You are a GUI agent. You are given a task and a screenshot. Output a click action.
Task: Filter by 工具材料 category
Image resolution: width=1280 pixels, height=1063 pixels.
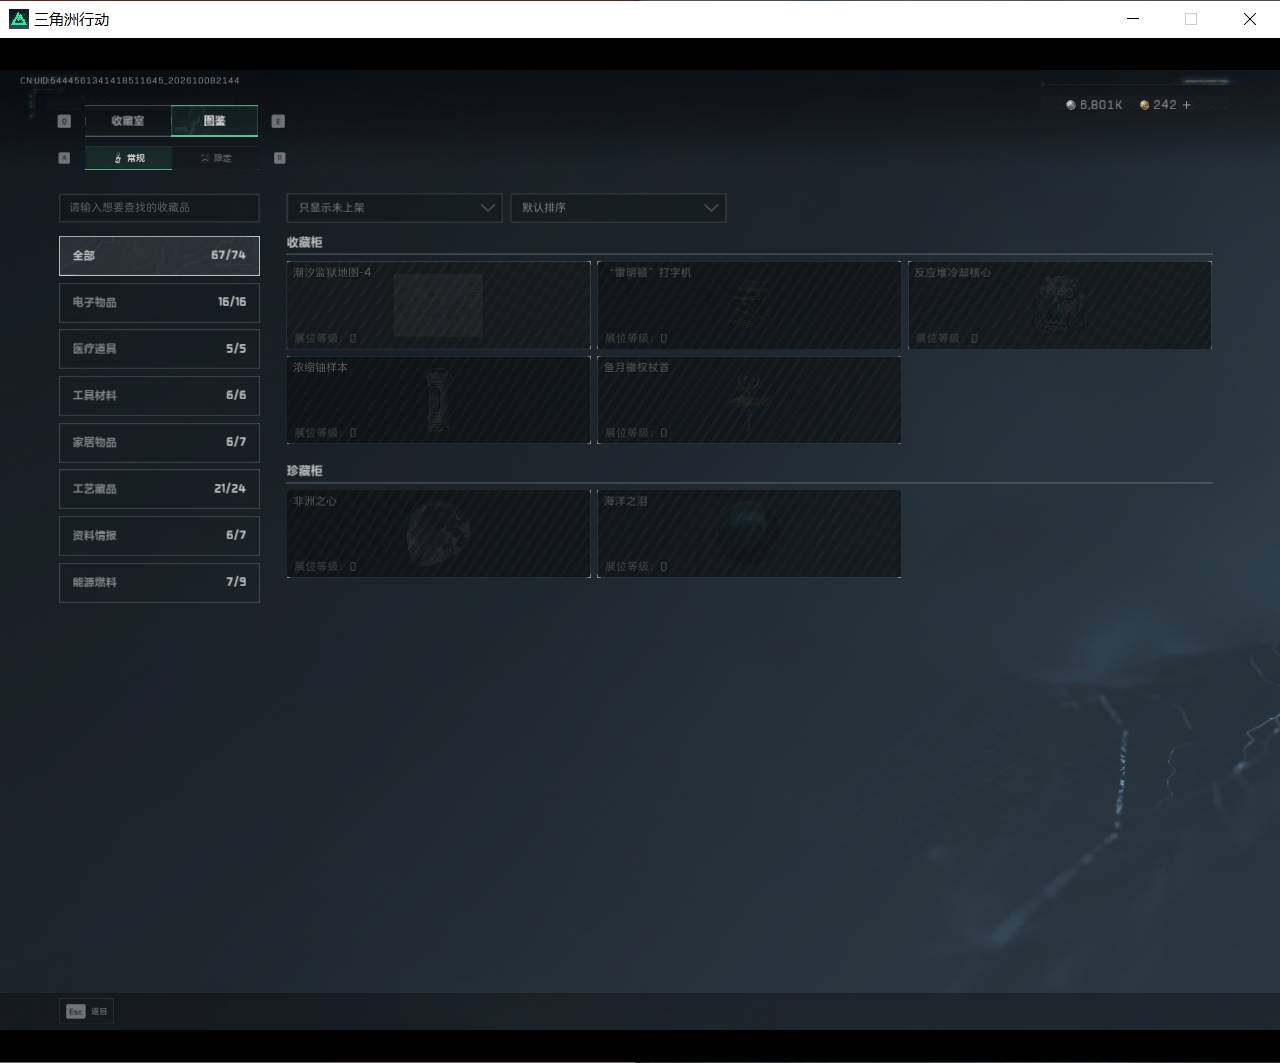pyautogui.click(x=159, y=396)
